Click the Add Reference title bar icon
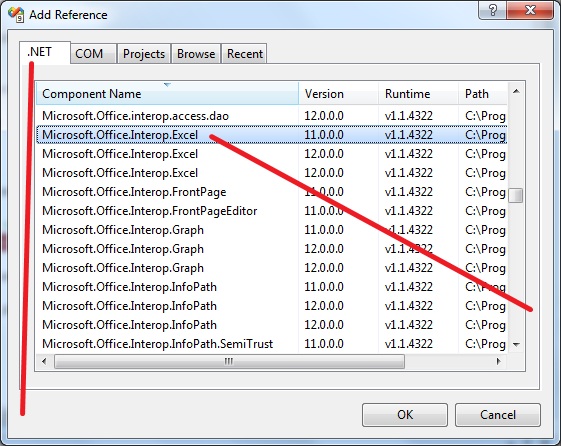Screen dimensions: 561x446 pos(16,14)
